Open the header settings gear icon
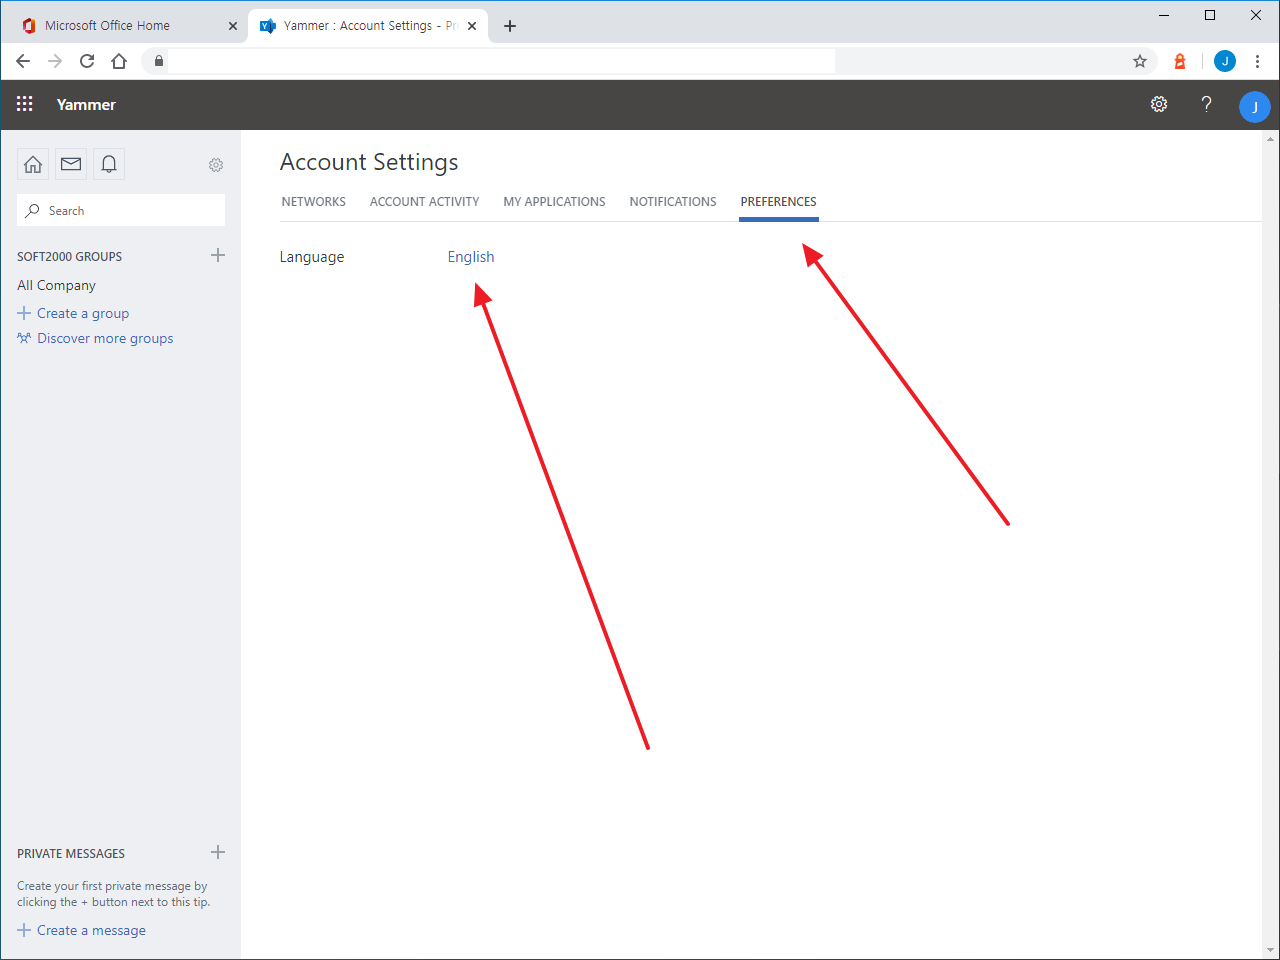The image size is (1280, 960). (1159, 104)
